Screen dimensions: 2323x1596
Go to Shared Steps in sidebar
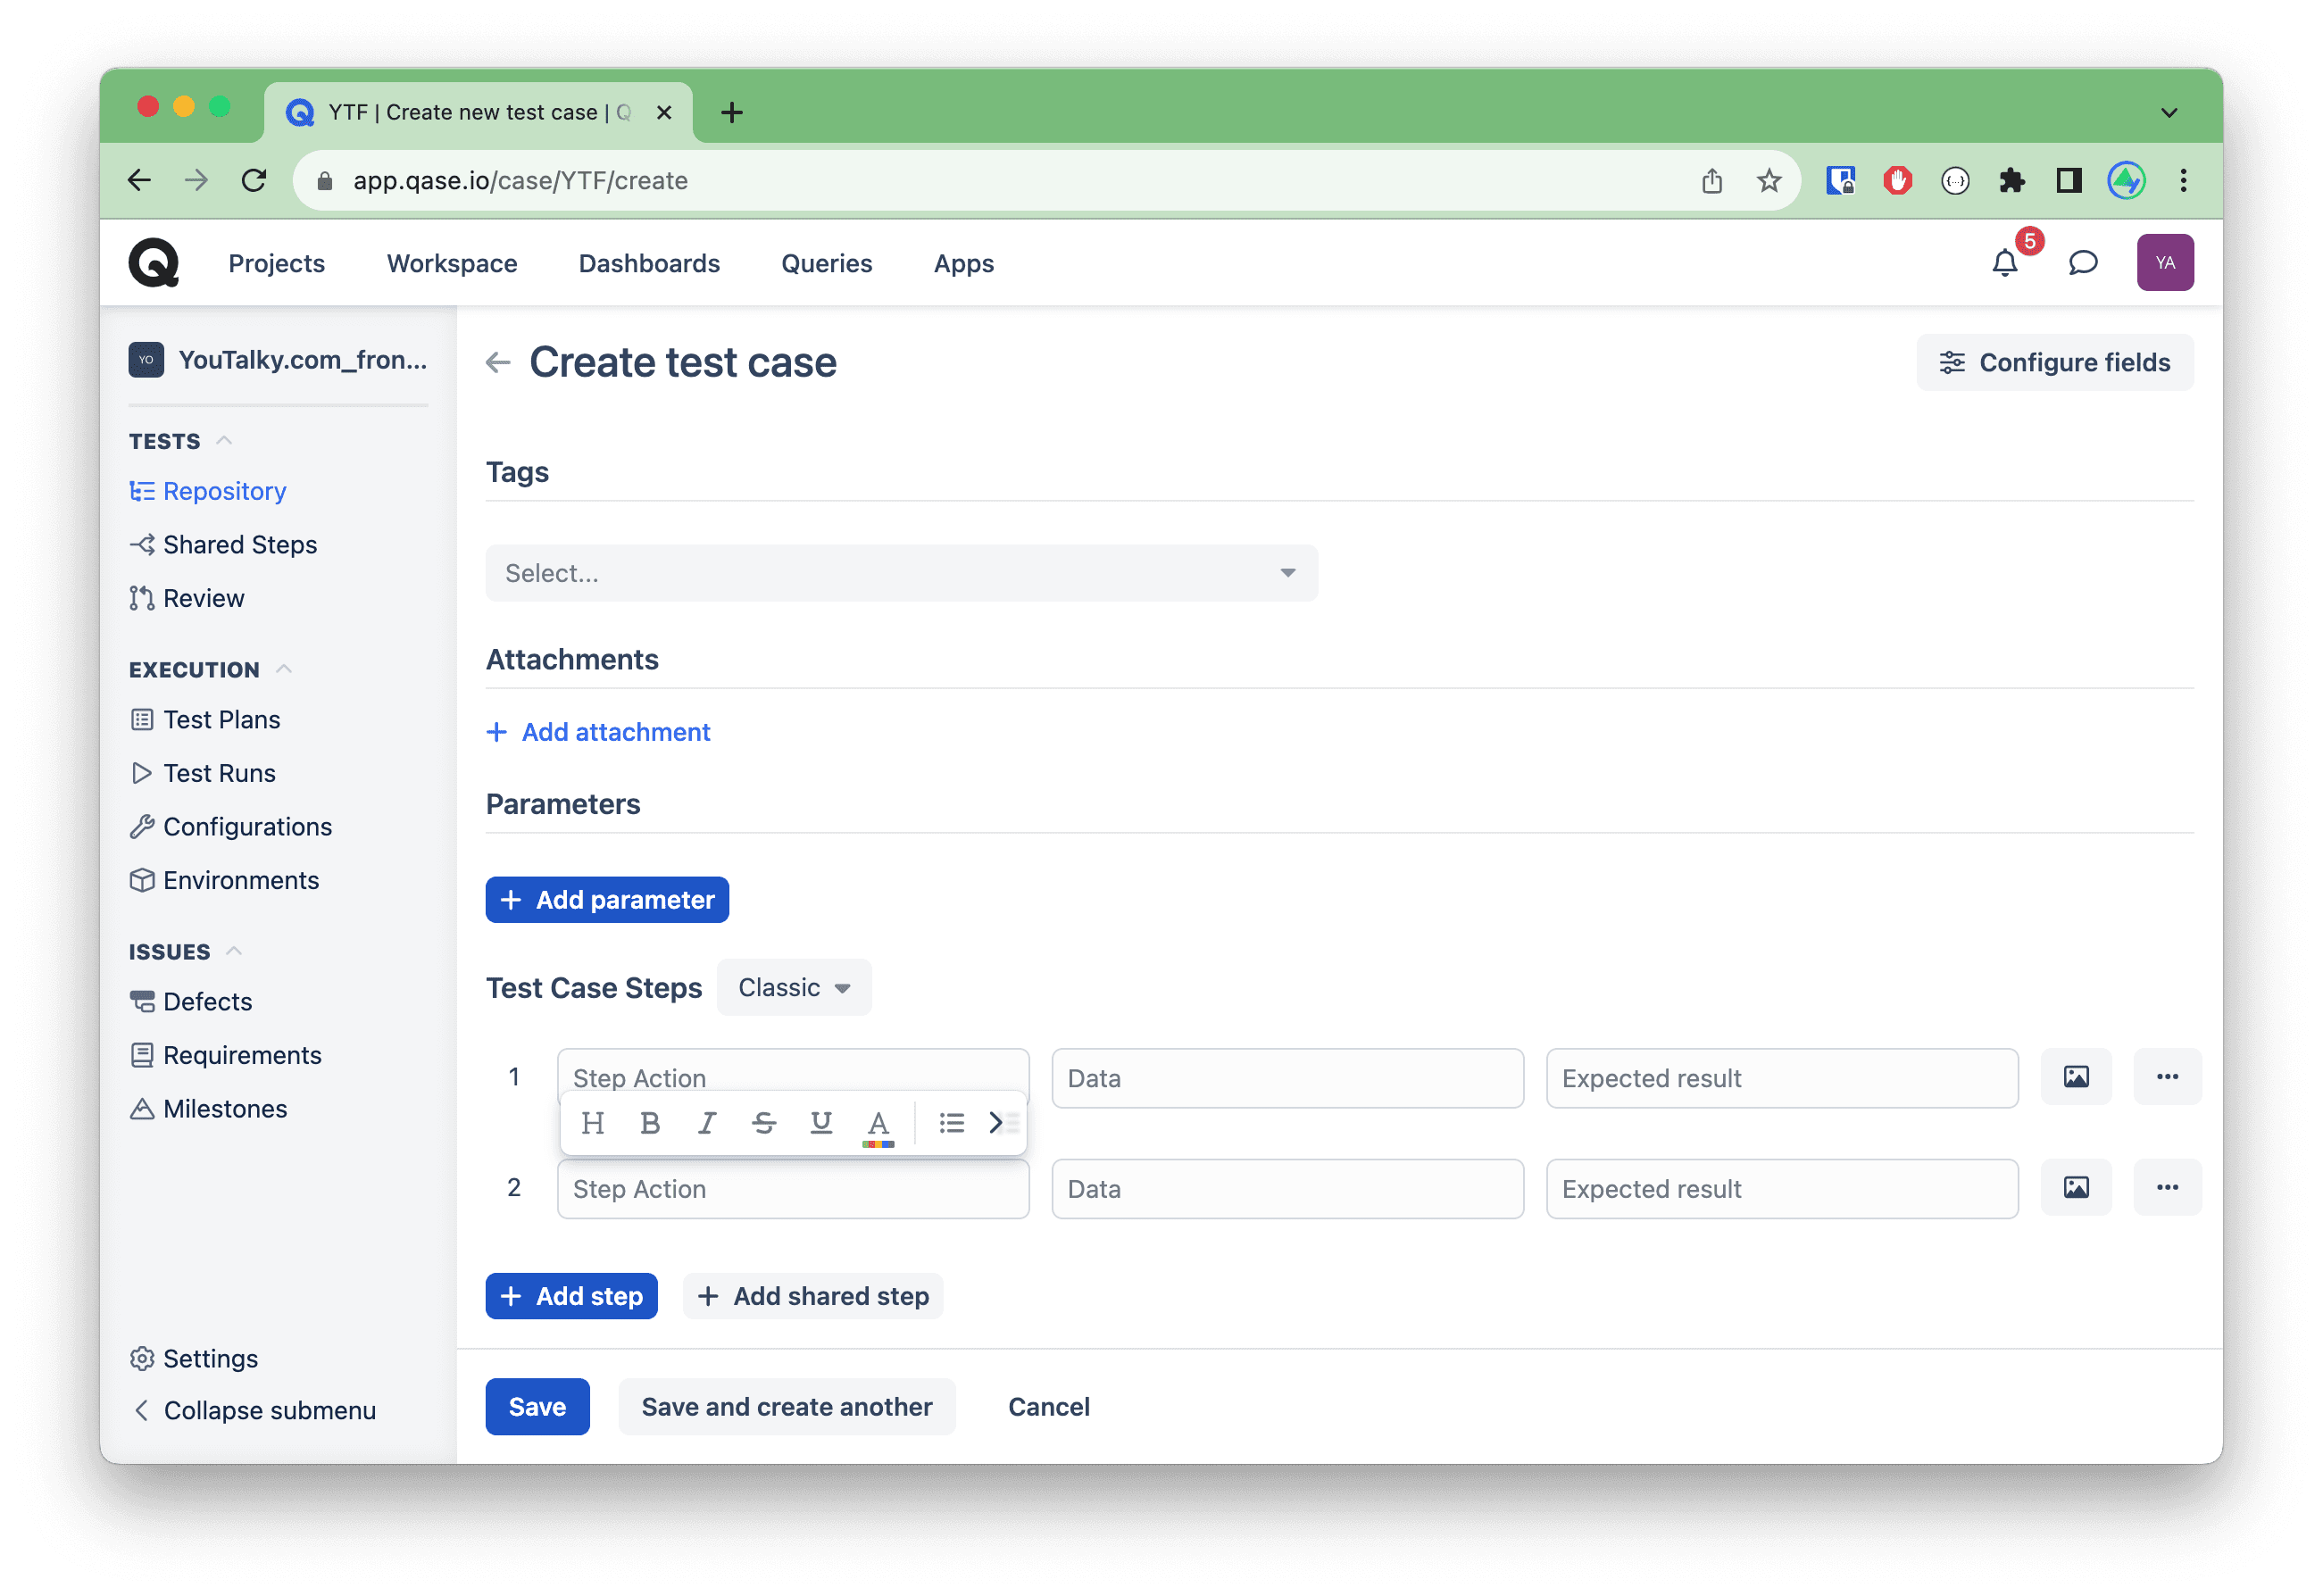tap(240, 544)
